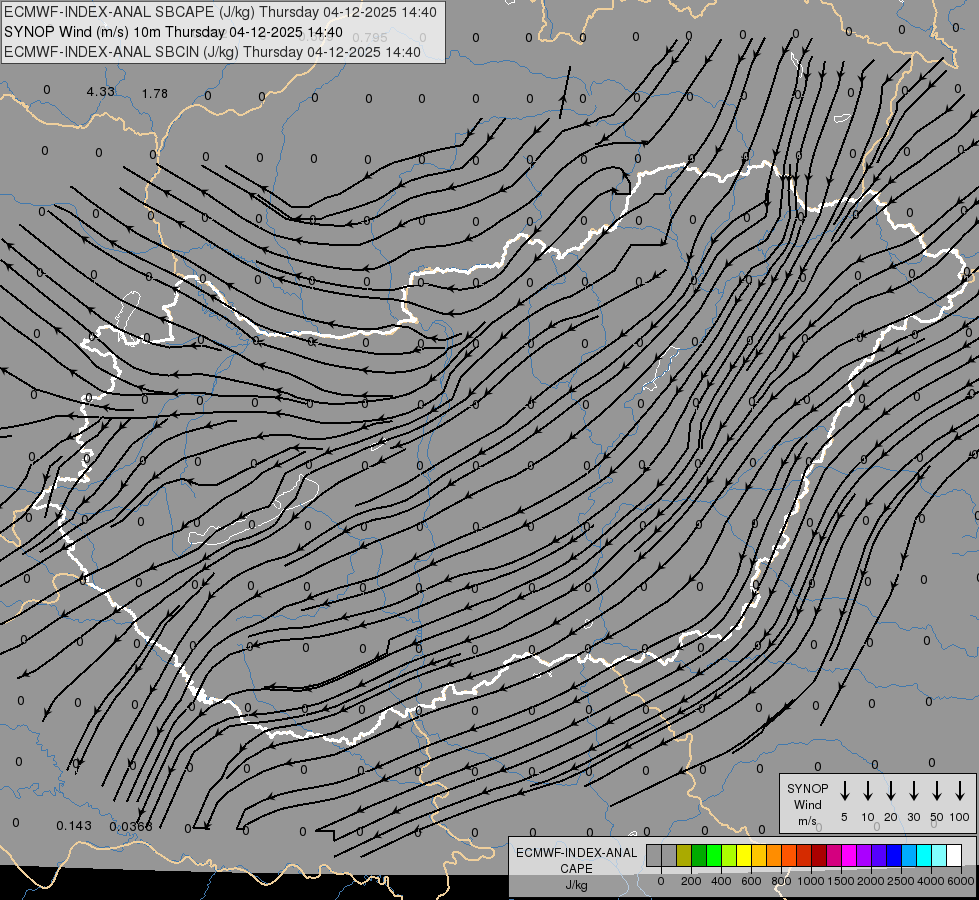Select the white CAPE legend swatch
979x900 pixels.
pyautogui.click(x=954, y=855)
